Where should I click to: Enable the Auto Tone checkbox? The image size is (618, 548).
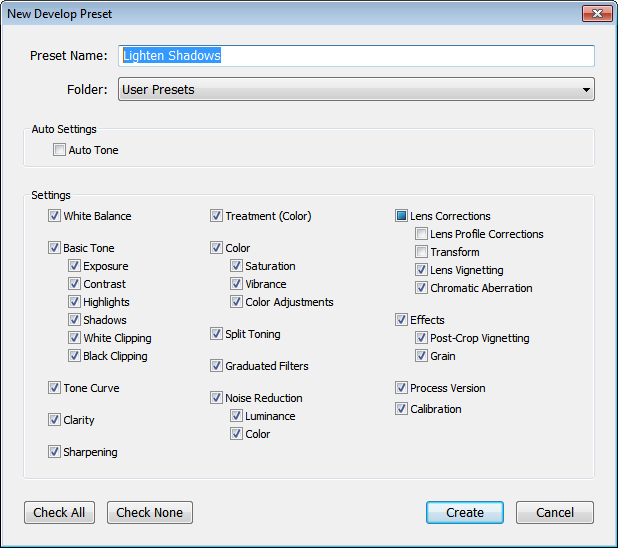pyautogui.click(x=60, y=150)
